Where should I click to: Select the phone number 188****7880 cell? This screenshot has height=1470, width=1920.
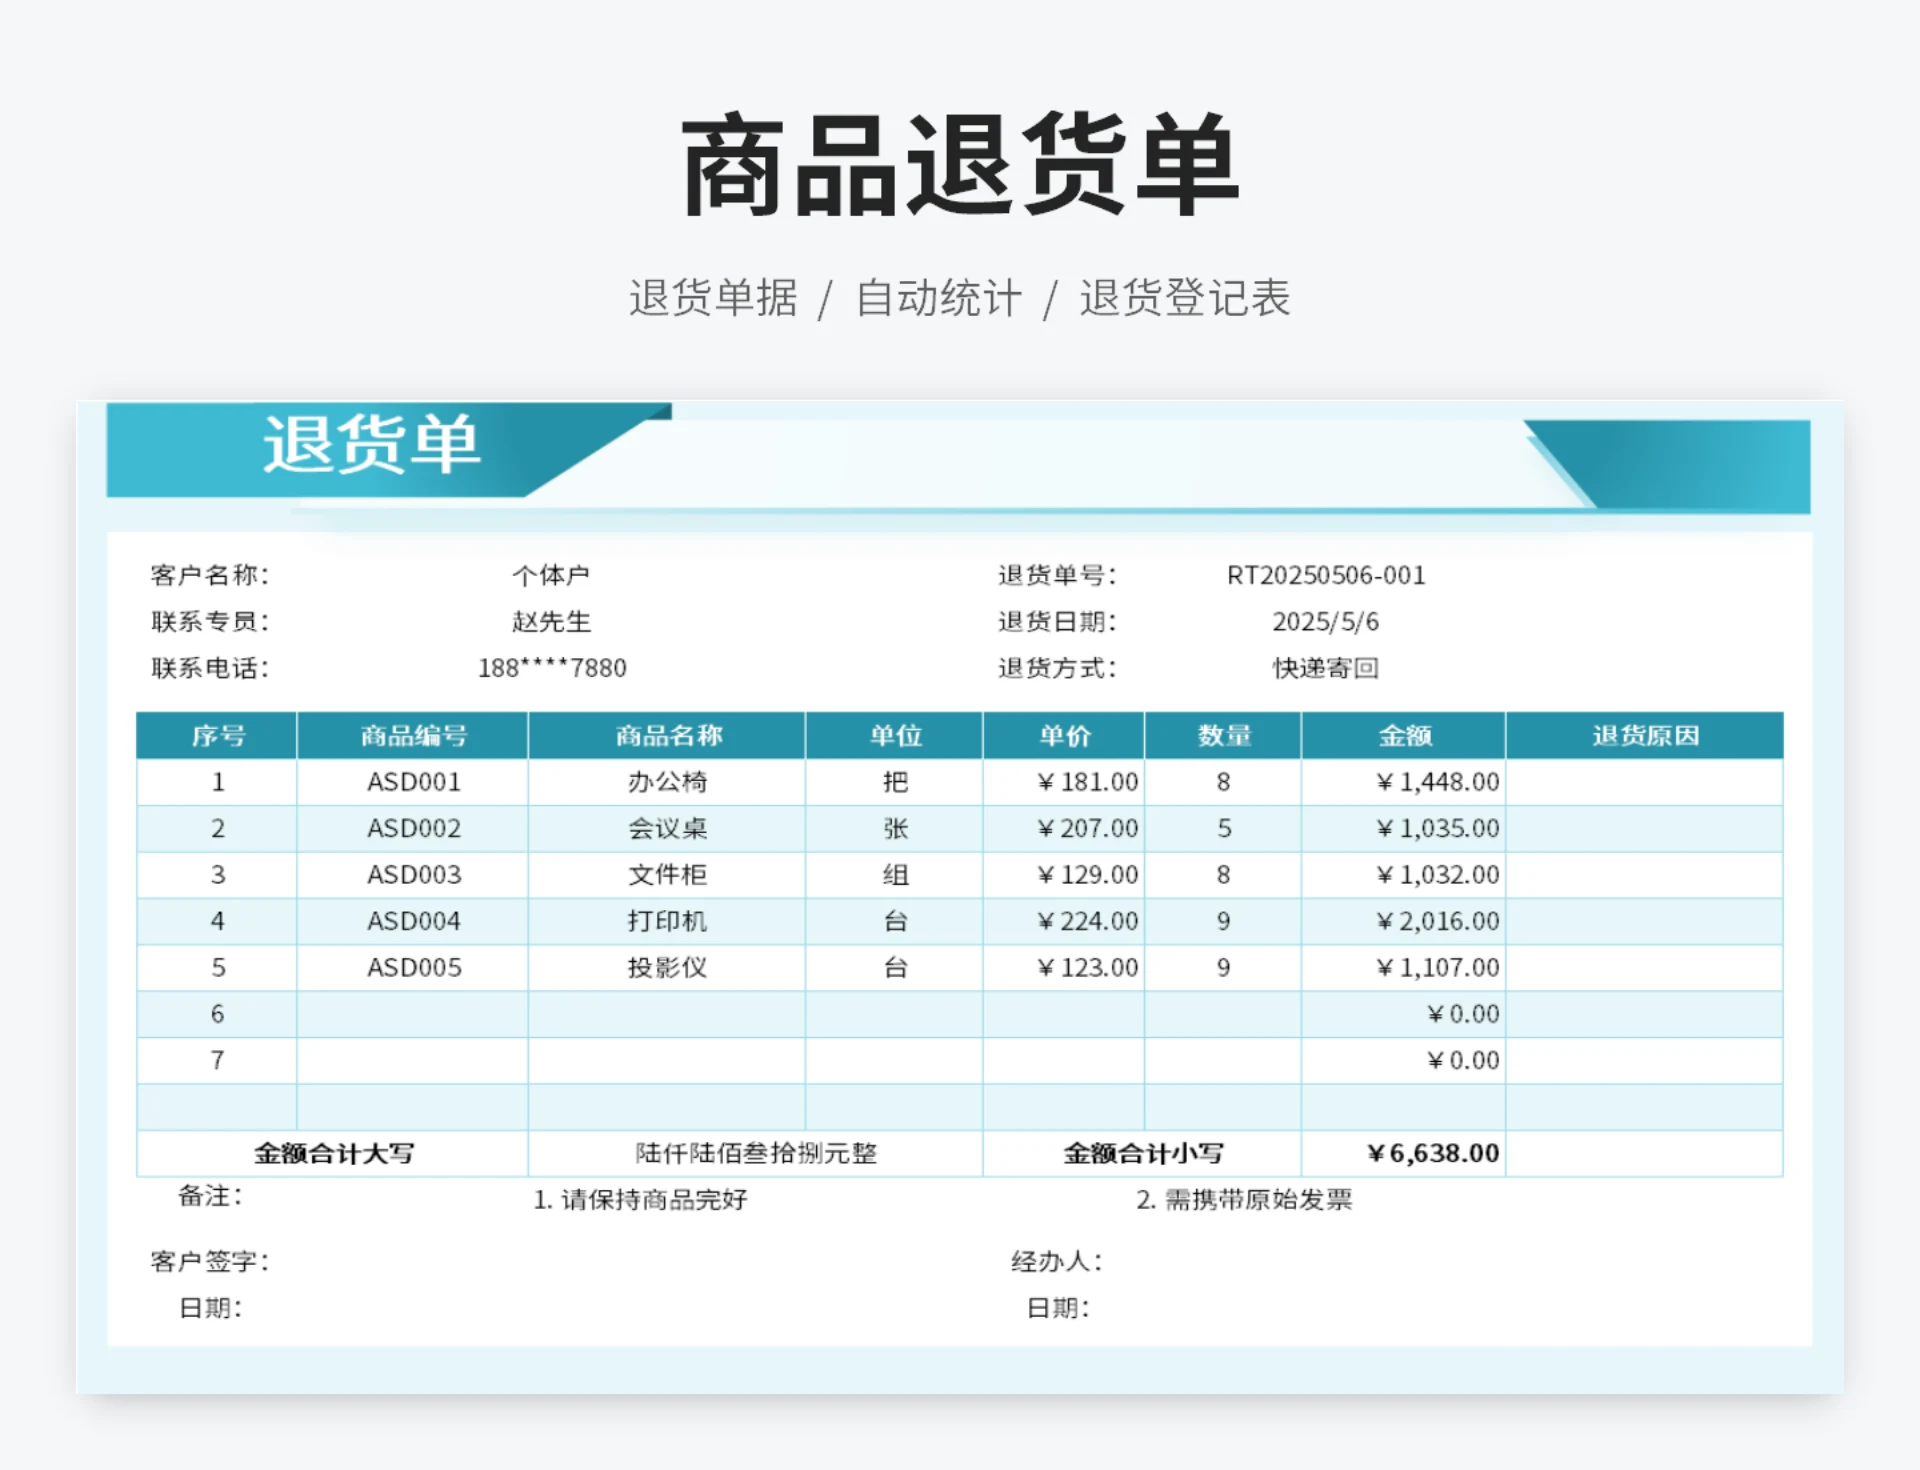552,668
